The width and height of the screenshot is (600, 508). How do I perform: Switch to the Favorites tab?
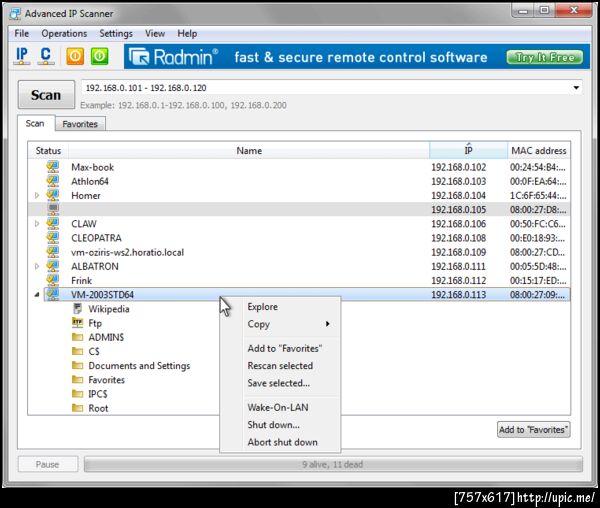click(80, 124)
